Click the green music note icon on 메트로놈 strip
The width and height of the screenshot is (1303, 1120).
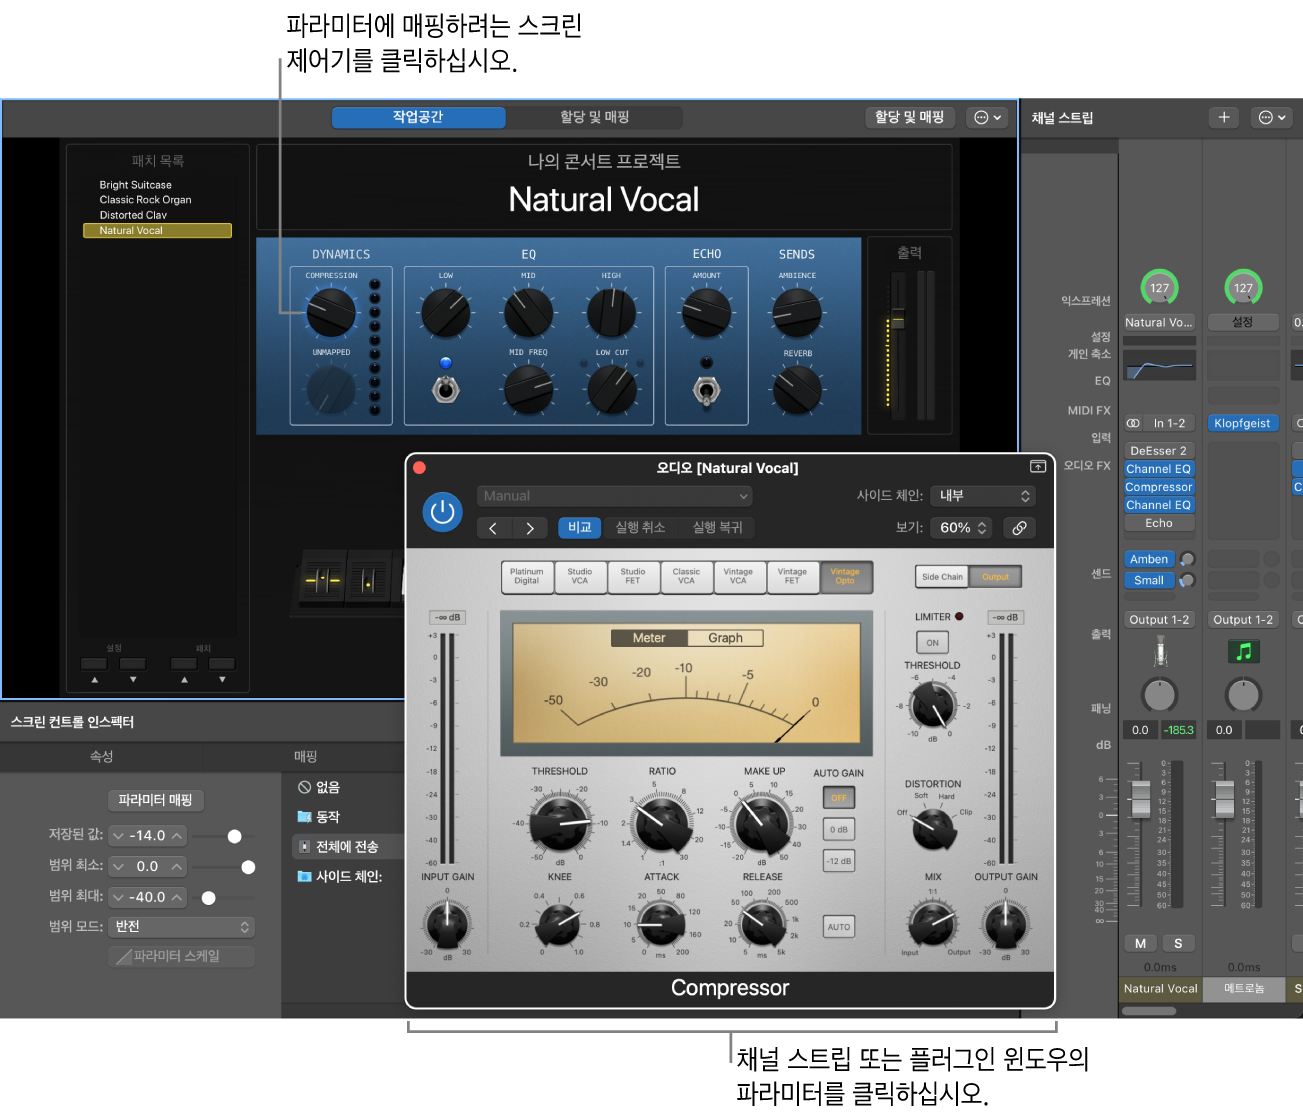tap(1243, 652)
